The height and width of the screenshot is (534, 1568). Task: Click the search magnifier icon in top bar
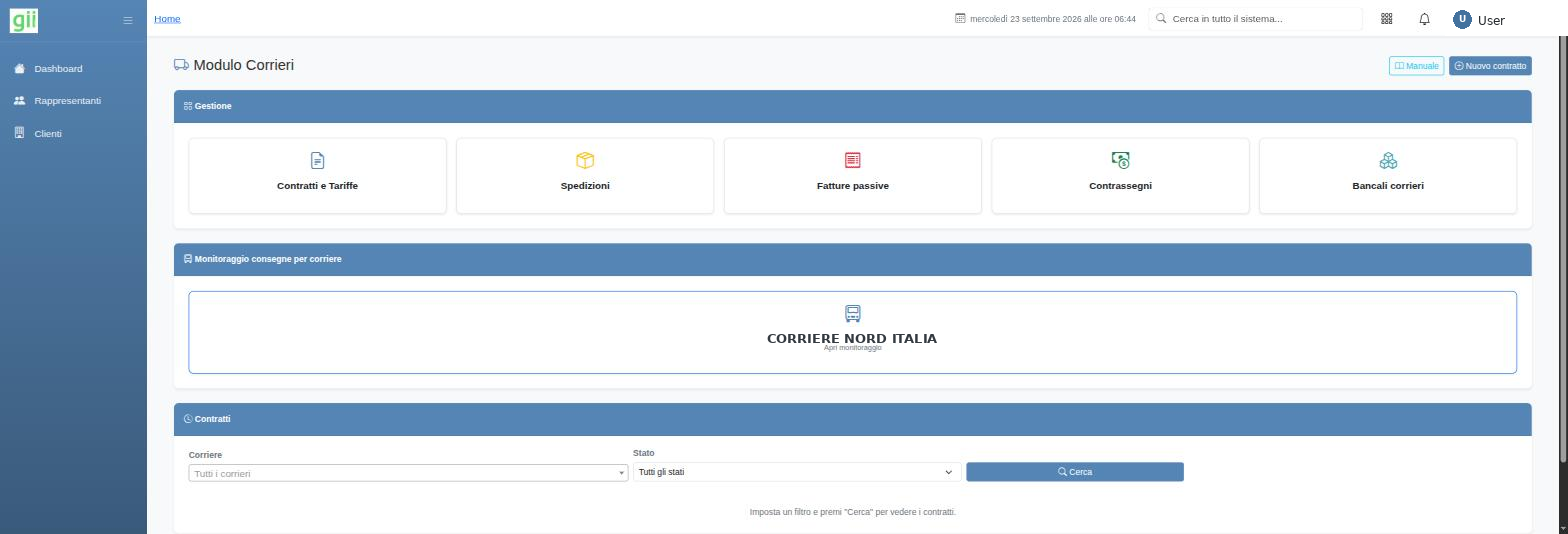[1161, 18]
